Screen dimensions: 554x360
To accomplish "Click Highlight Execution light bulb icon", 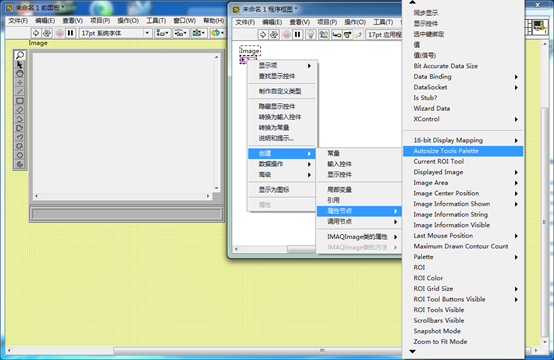I will click(311, 35).
